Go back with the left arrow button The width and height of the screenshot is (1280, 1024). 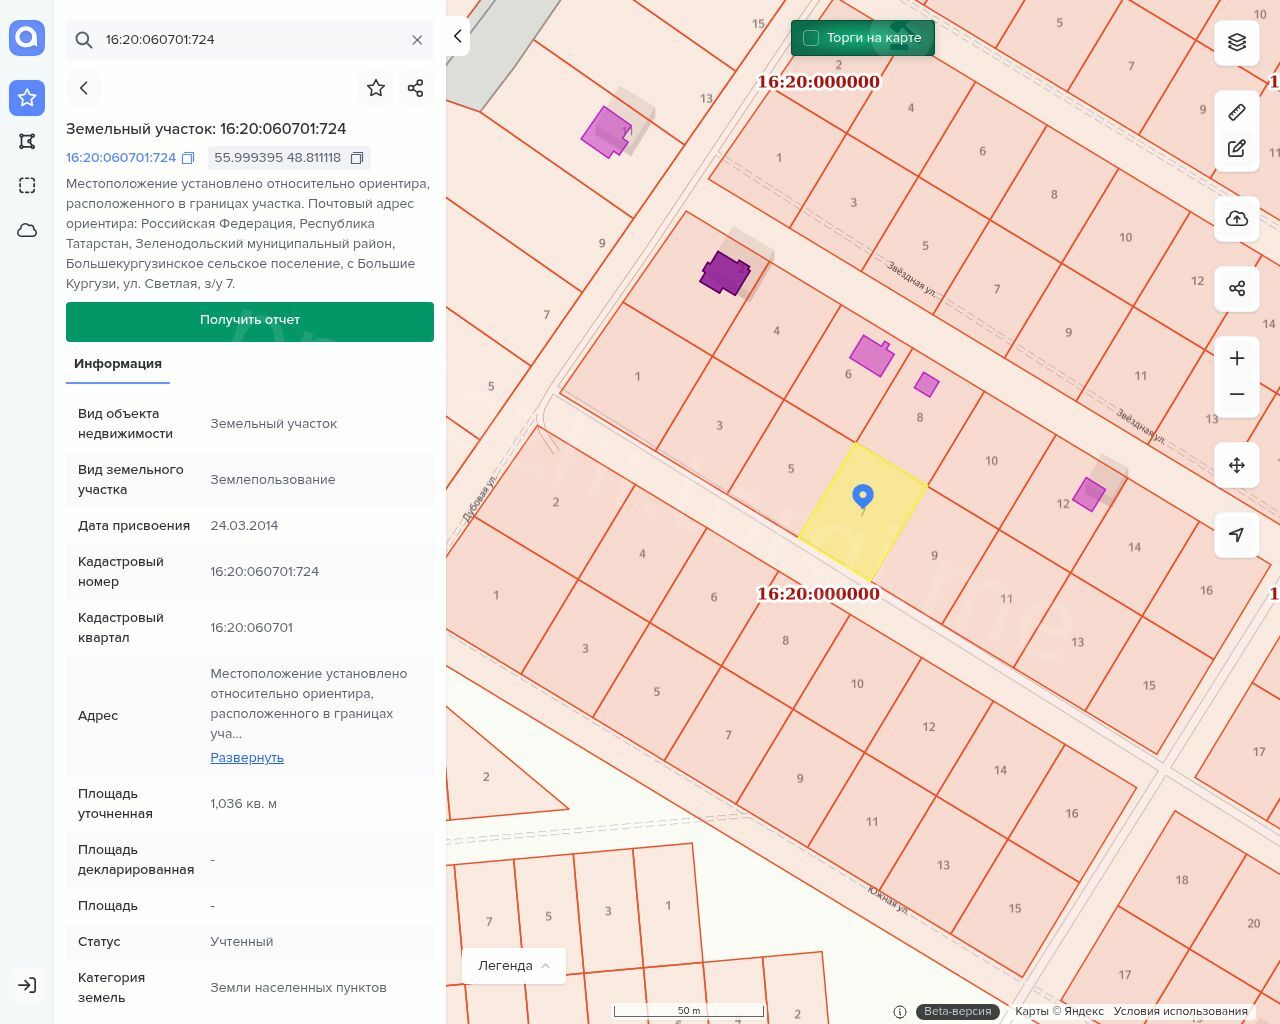(x=84, y=88)
